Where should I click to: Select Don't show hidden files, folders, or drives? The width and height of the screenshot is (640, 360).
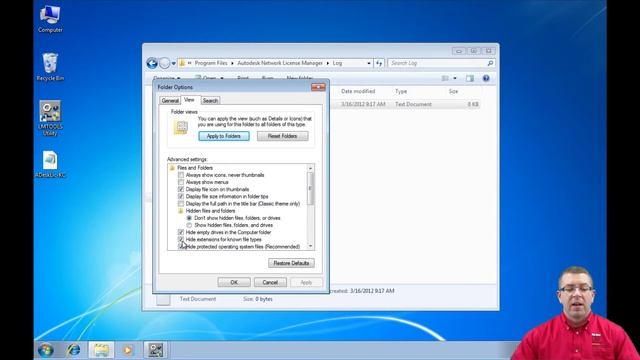(189, 218)
